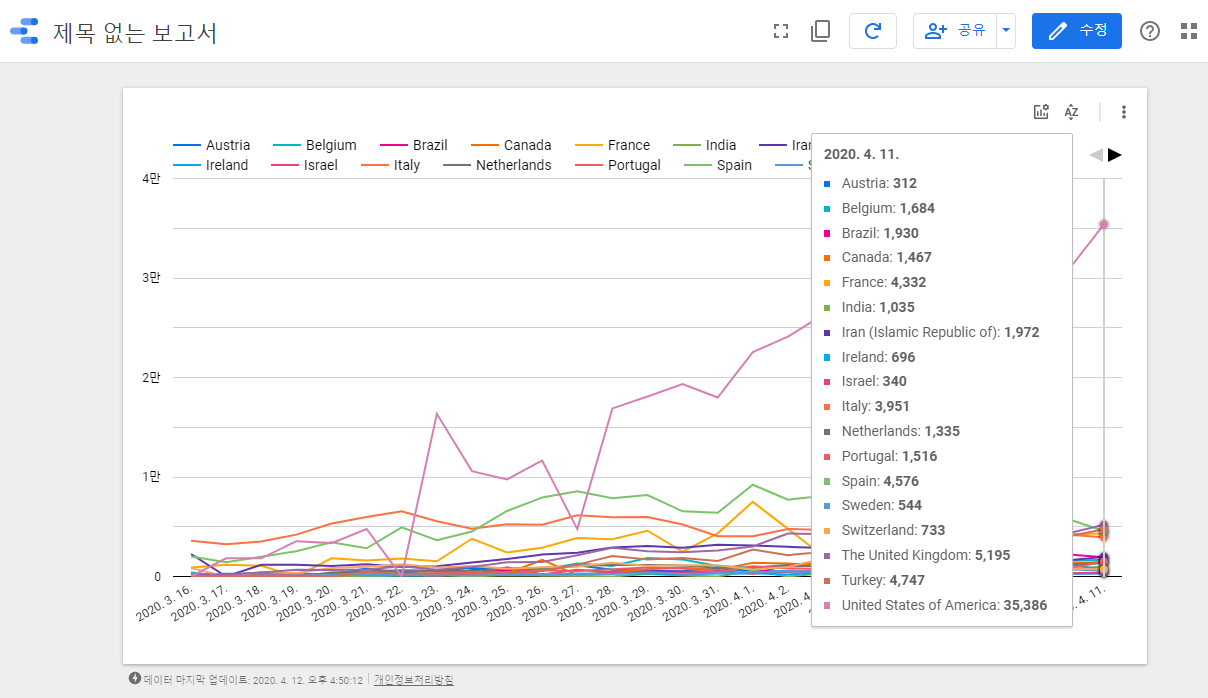This screenshot has height=698, width=1208.
Task: Open the 공유 share button
Action: pyautogui.click(x=954, y=31)
